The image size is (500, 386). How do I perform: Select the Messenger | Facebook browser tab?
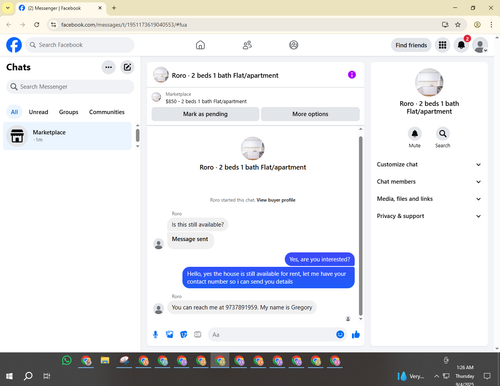coord(60,8)
